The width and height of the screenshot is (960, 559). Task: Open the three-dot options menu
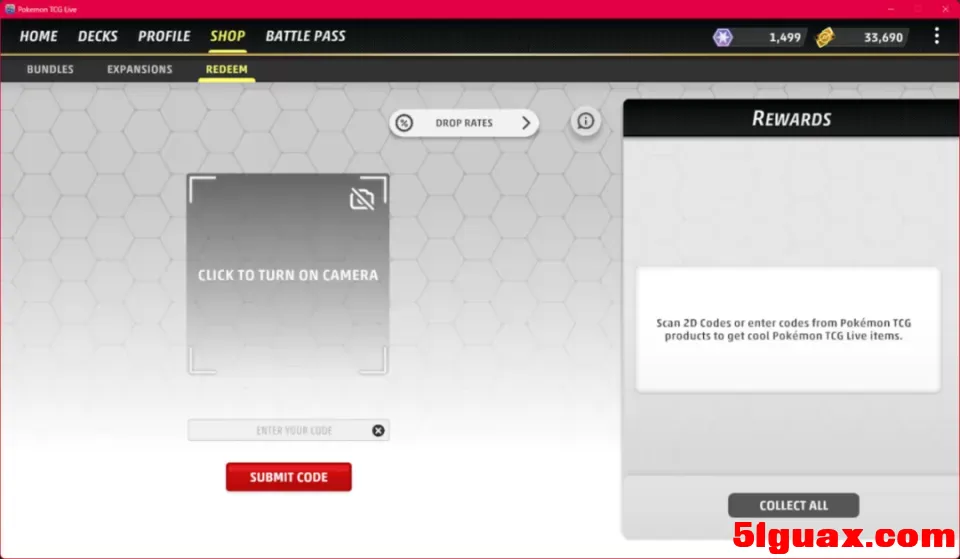936,36
